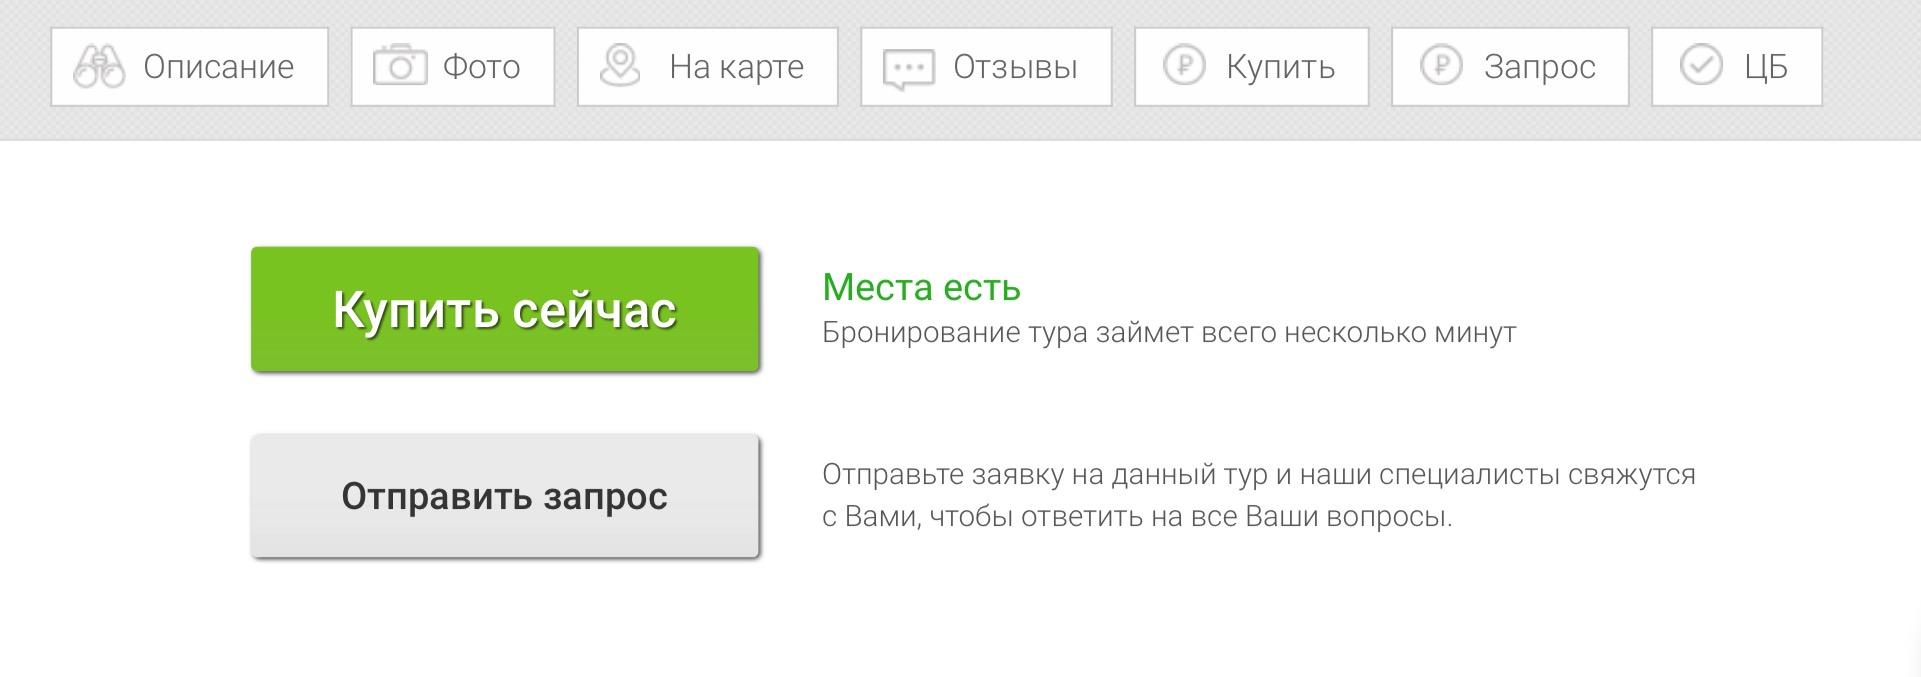Switch to the Фото tab
This screenshot has height=677, width=1921.
click(453, 67)
